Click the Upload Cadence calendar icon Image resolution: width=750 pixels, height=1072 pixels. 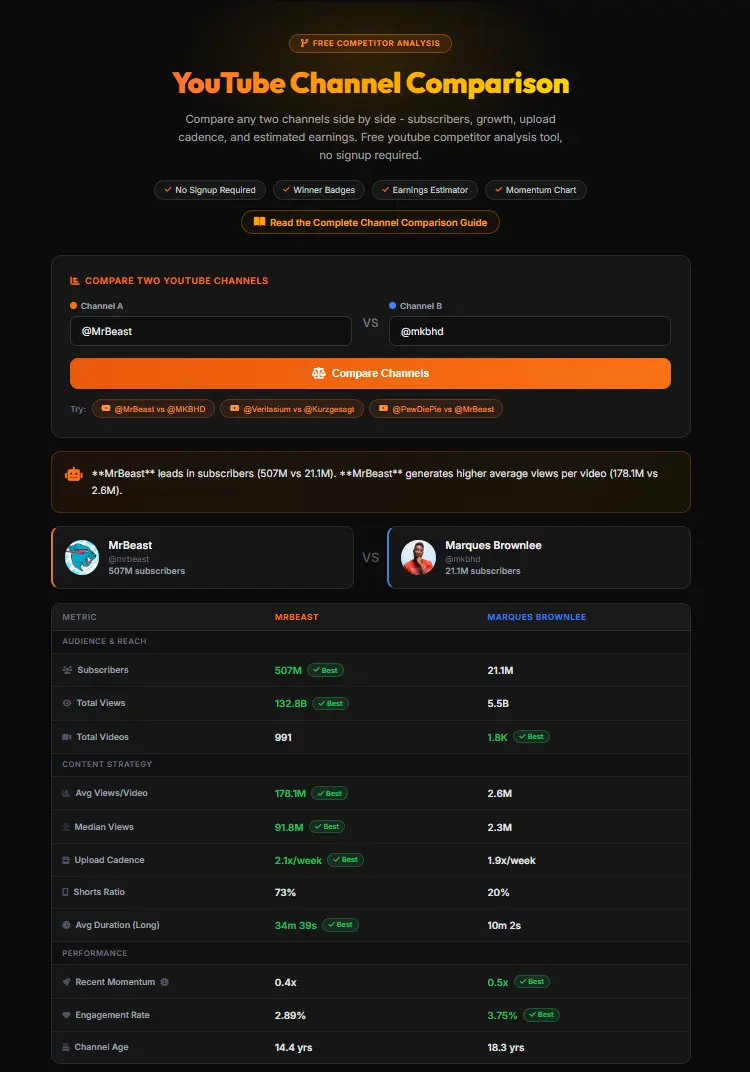[x=66, y=860]
